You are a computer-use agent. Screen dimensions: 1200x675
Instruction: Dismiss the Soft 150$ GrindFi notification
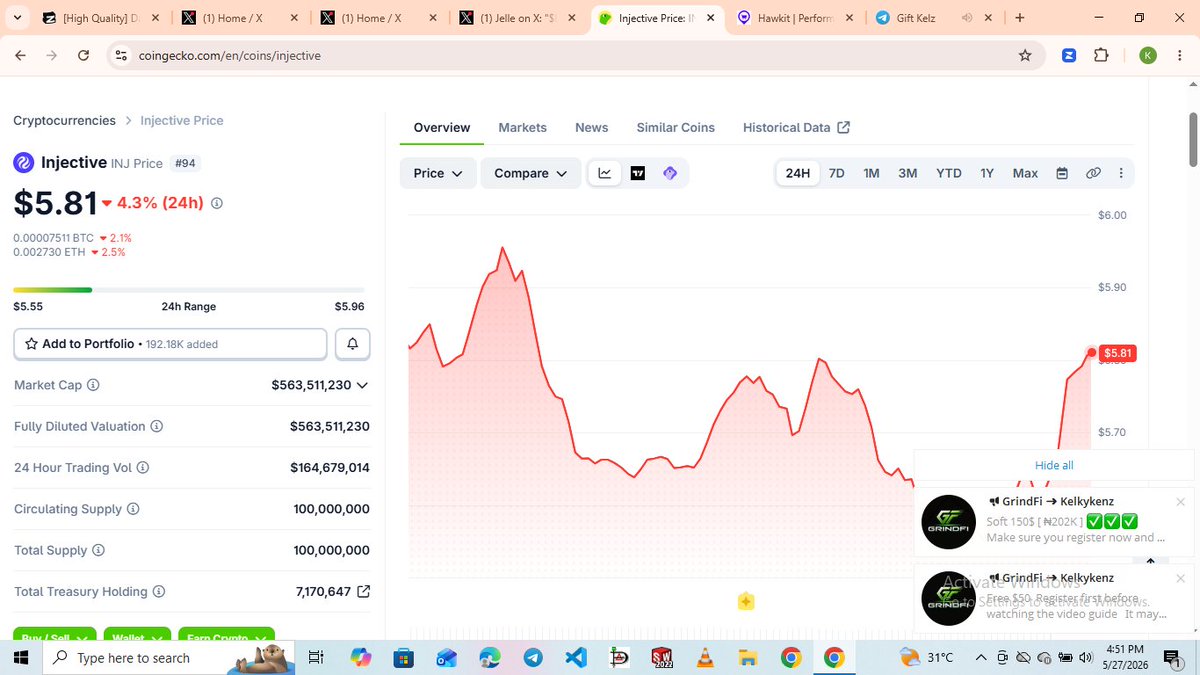pyautogui.click(x=1180, y=501)
